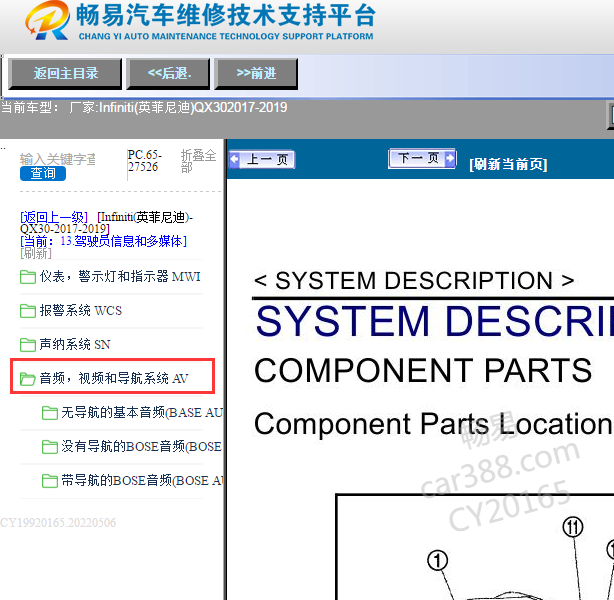Open folder icon for 无导航的基本音频
614x600 pixels.
tap(50, 413)
